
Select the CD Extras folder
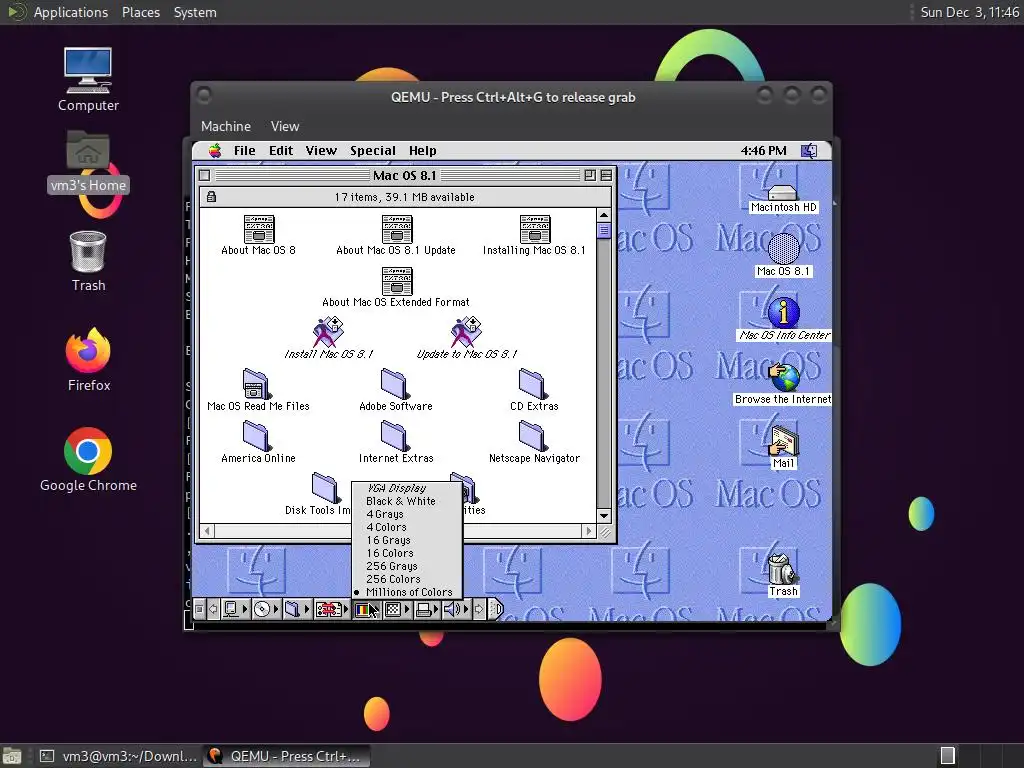[x=532, y=384]
